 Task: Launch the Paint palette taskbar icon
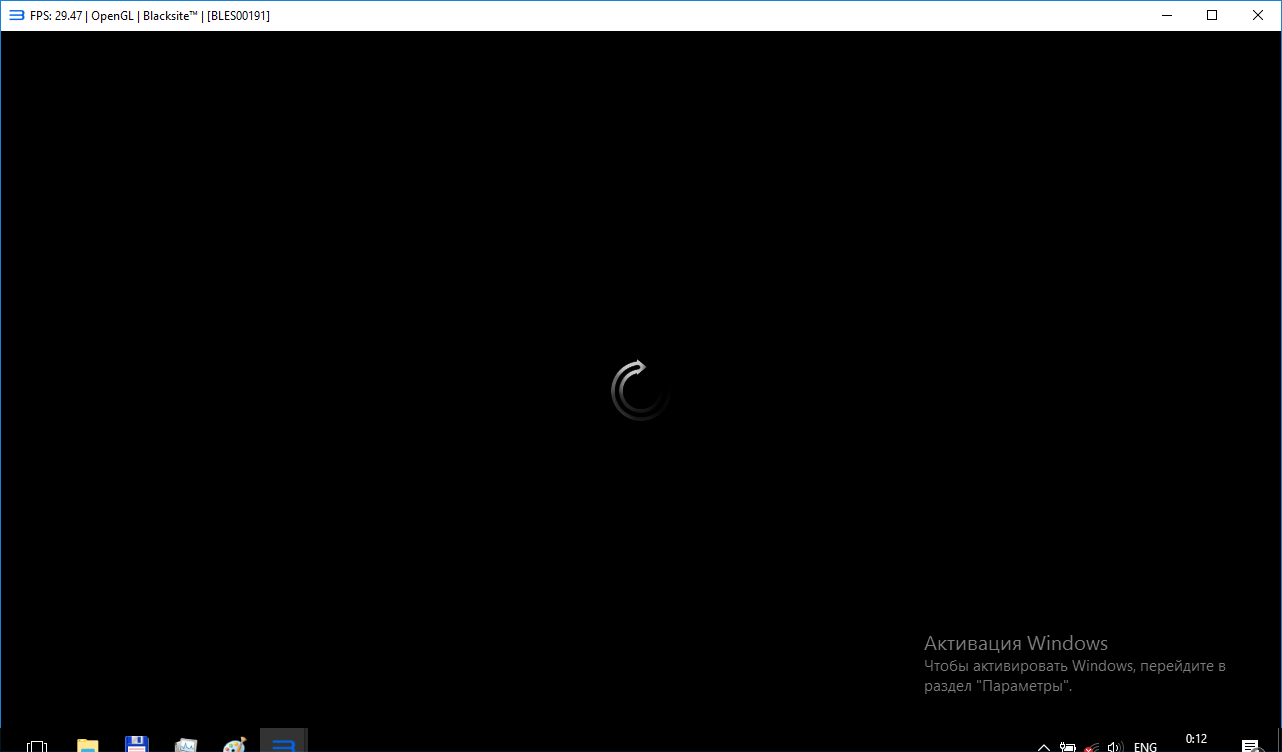click(x=234, y=745)
